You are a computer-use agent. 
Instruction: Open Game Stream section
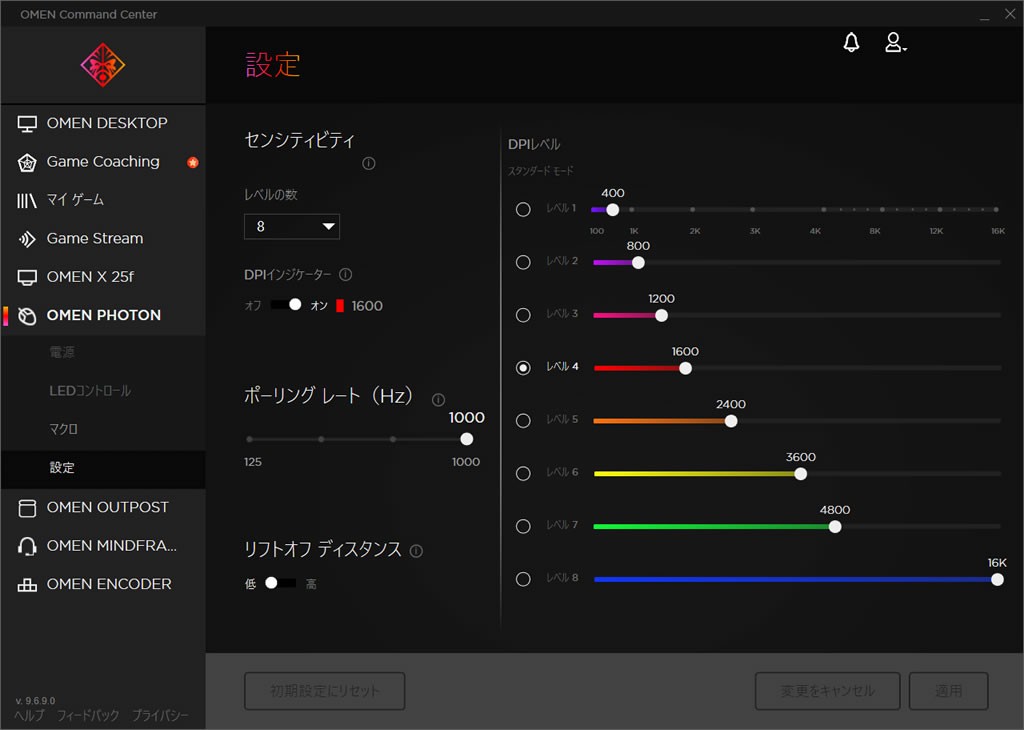pos(103,239)
